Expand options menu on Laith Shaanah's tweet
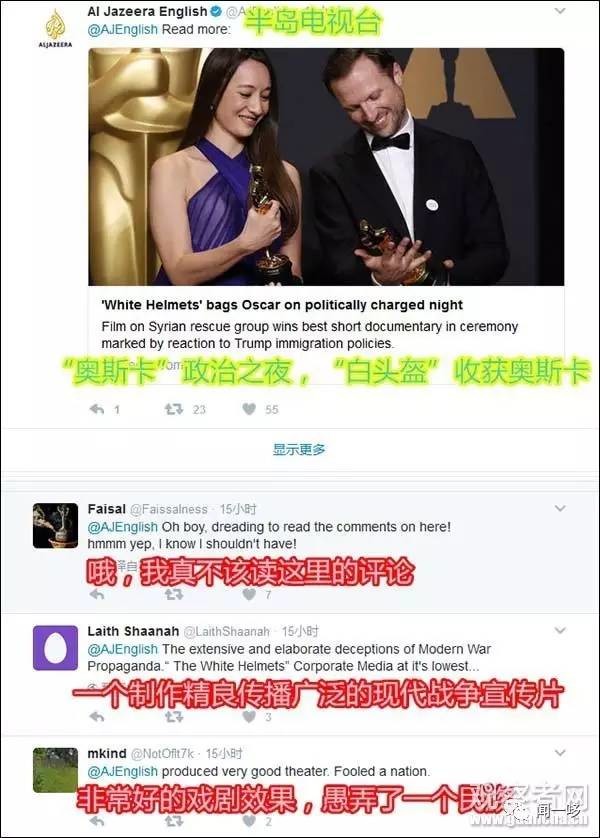 pyautogui.click(x=559, y=631)
